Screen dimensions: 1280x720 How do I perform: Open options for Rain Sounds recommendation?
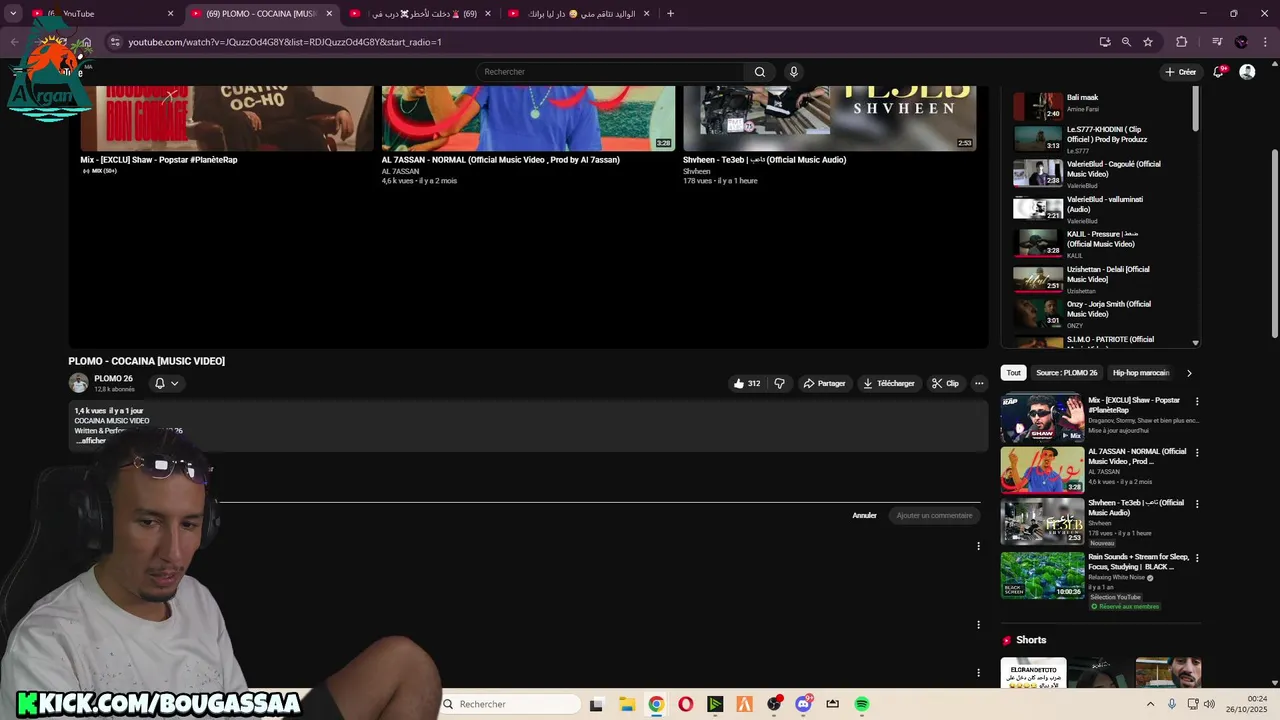1197,558
